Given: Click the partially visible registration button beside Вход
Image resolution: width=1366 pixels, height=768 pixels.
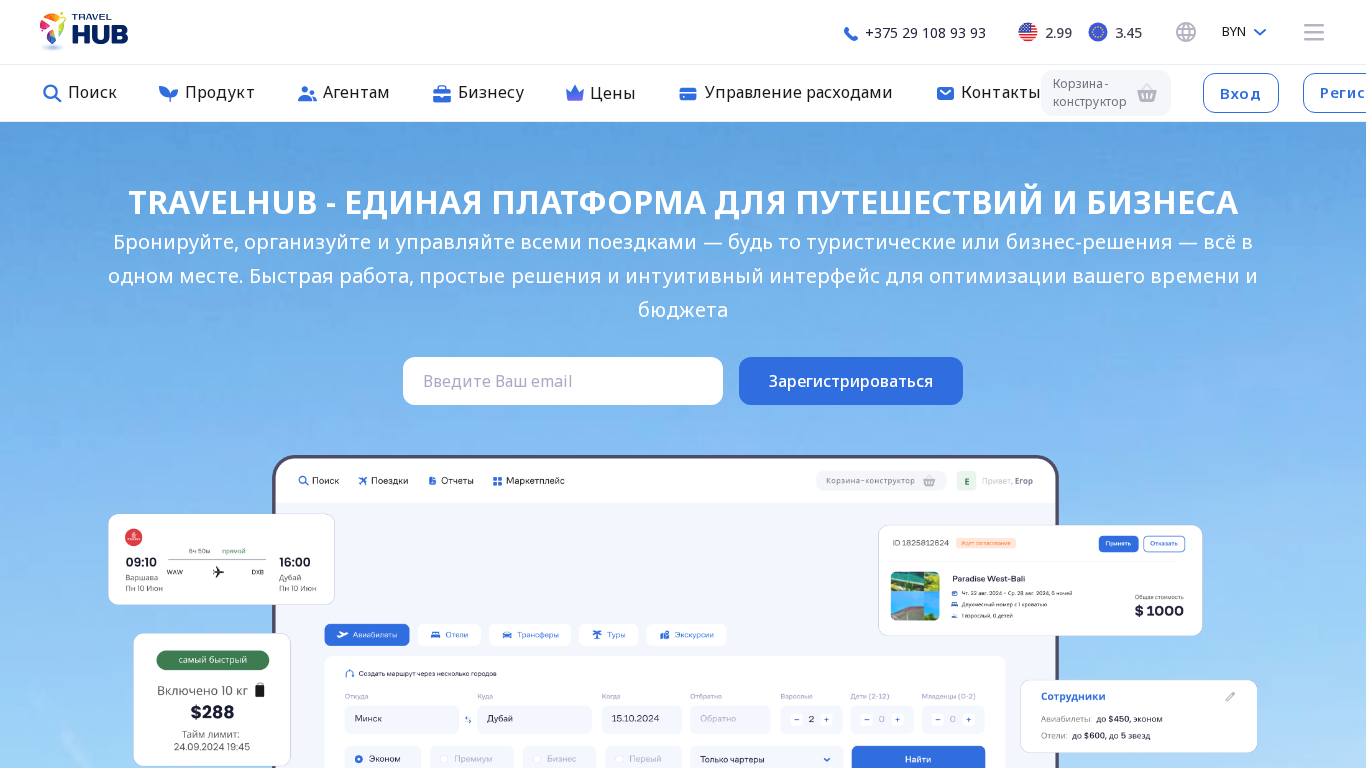Looking at the screenshot, I should coord(1335,93).
